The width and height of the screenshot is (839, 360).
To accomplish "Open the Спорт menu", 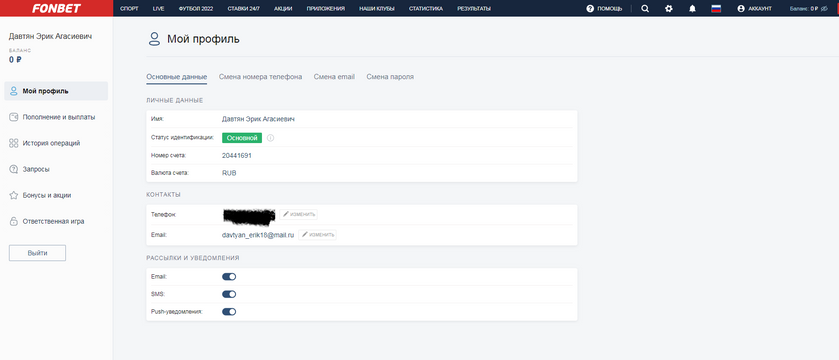I will 130,9.
